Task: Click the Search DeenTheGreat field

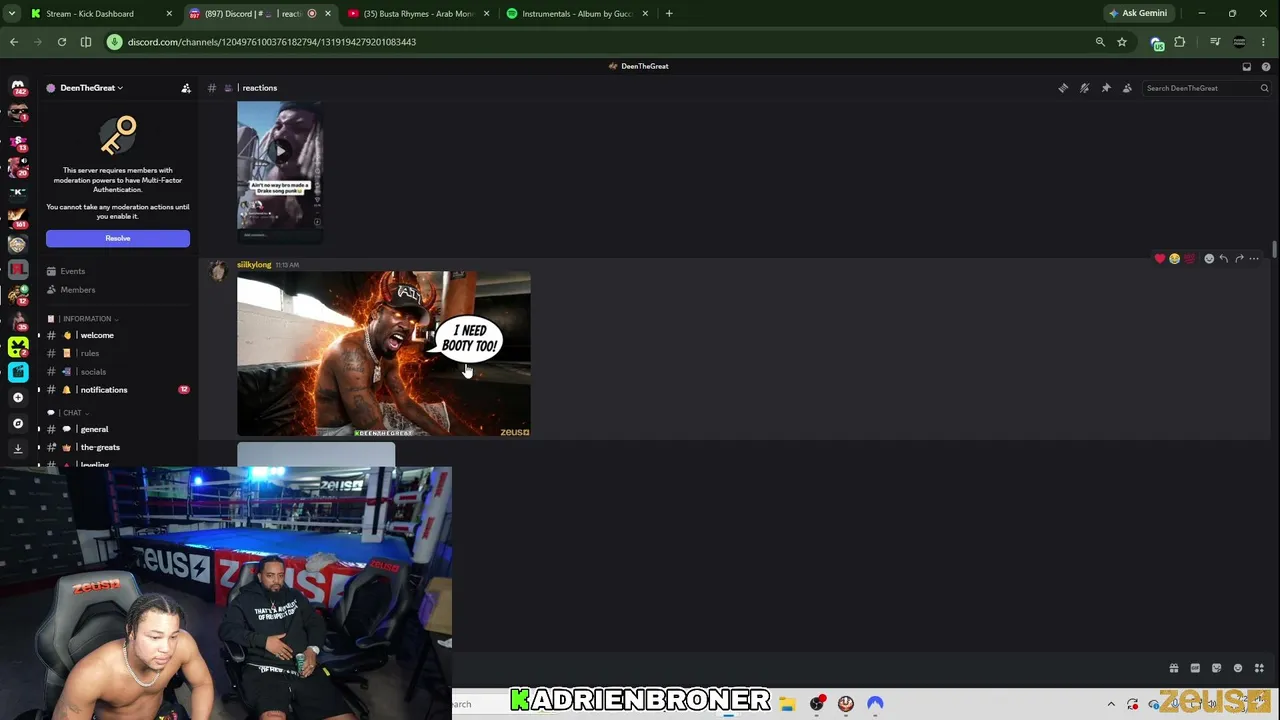Action: pyautogui.click(x=1206, y=88)
